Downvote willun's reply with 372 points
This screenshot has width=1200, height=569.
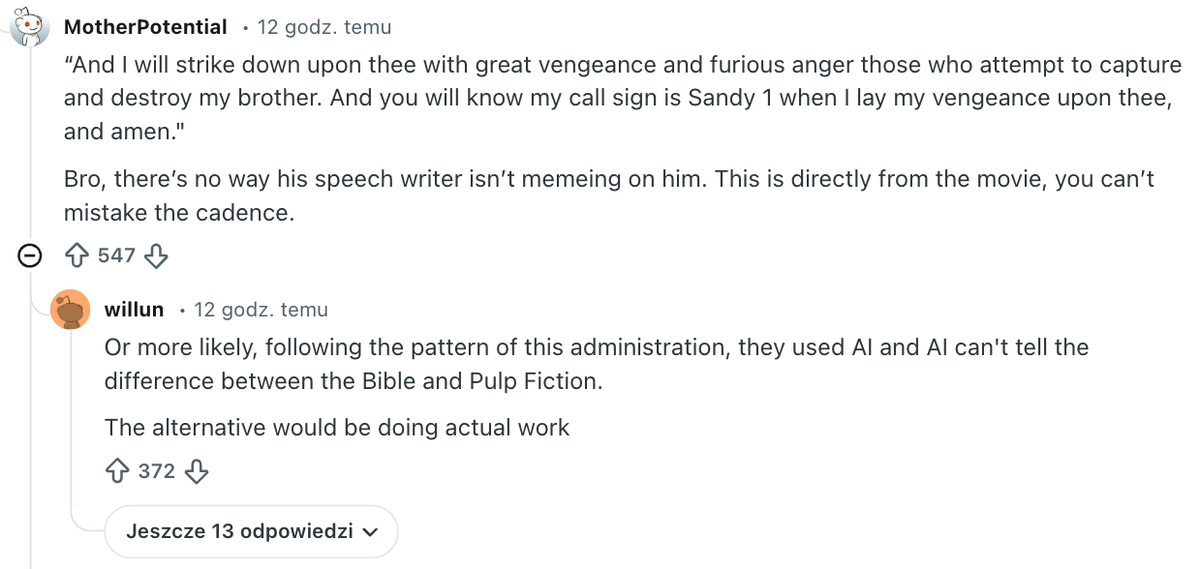(x=196, y=470)
